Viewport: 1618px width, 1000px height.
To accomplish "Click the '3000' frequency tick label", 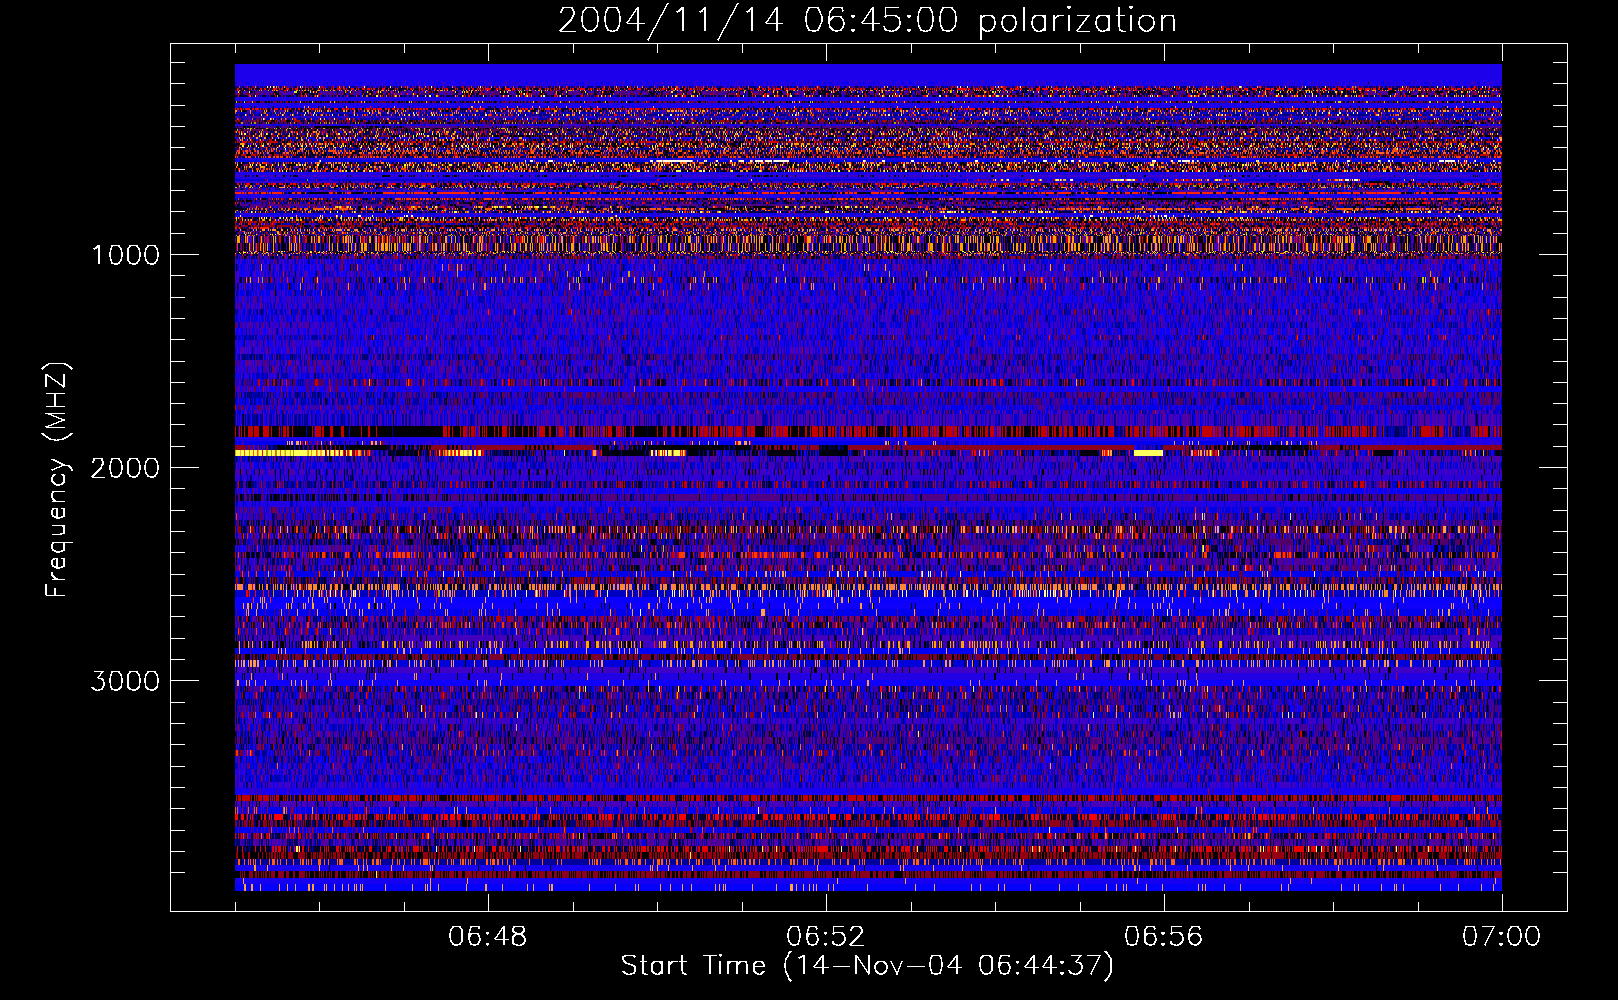I will (125, 681).
